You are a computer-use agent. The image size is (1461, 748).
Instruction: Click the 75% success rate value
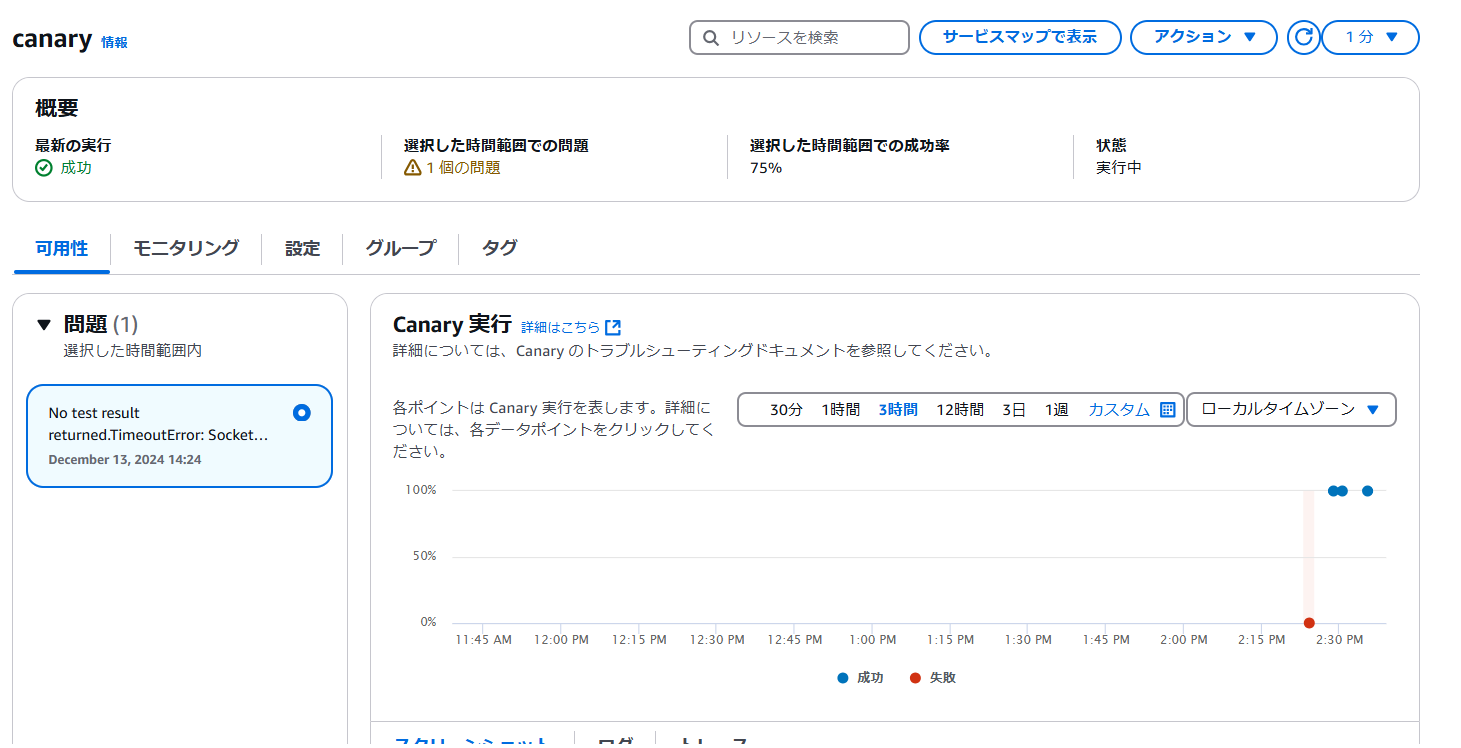tap(766, 168)
